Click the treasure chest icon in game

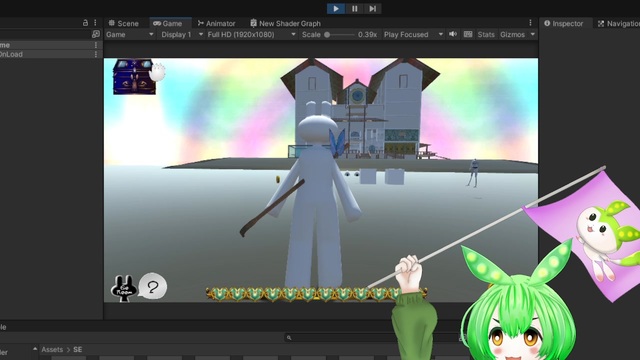(134, 77)
